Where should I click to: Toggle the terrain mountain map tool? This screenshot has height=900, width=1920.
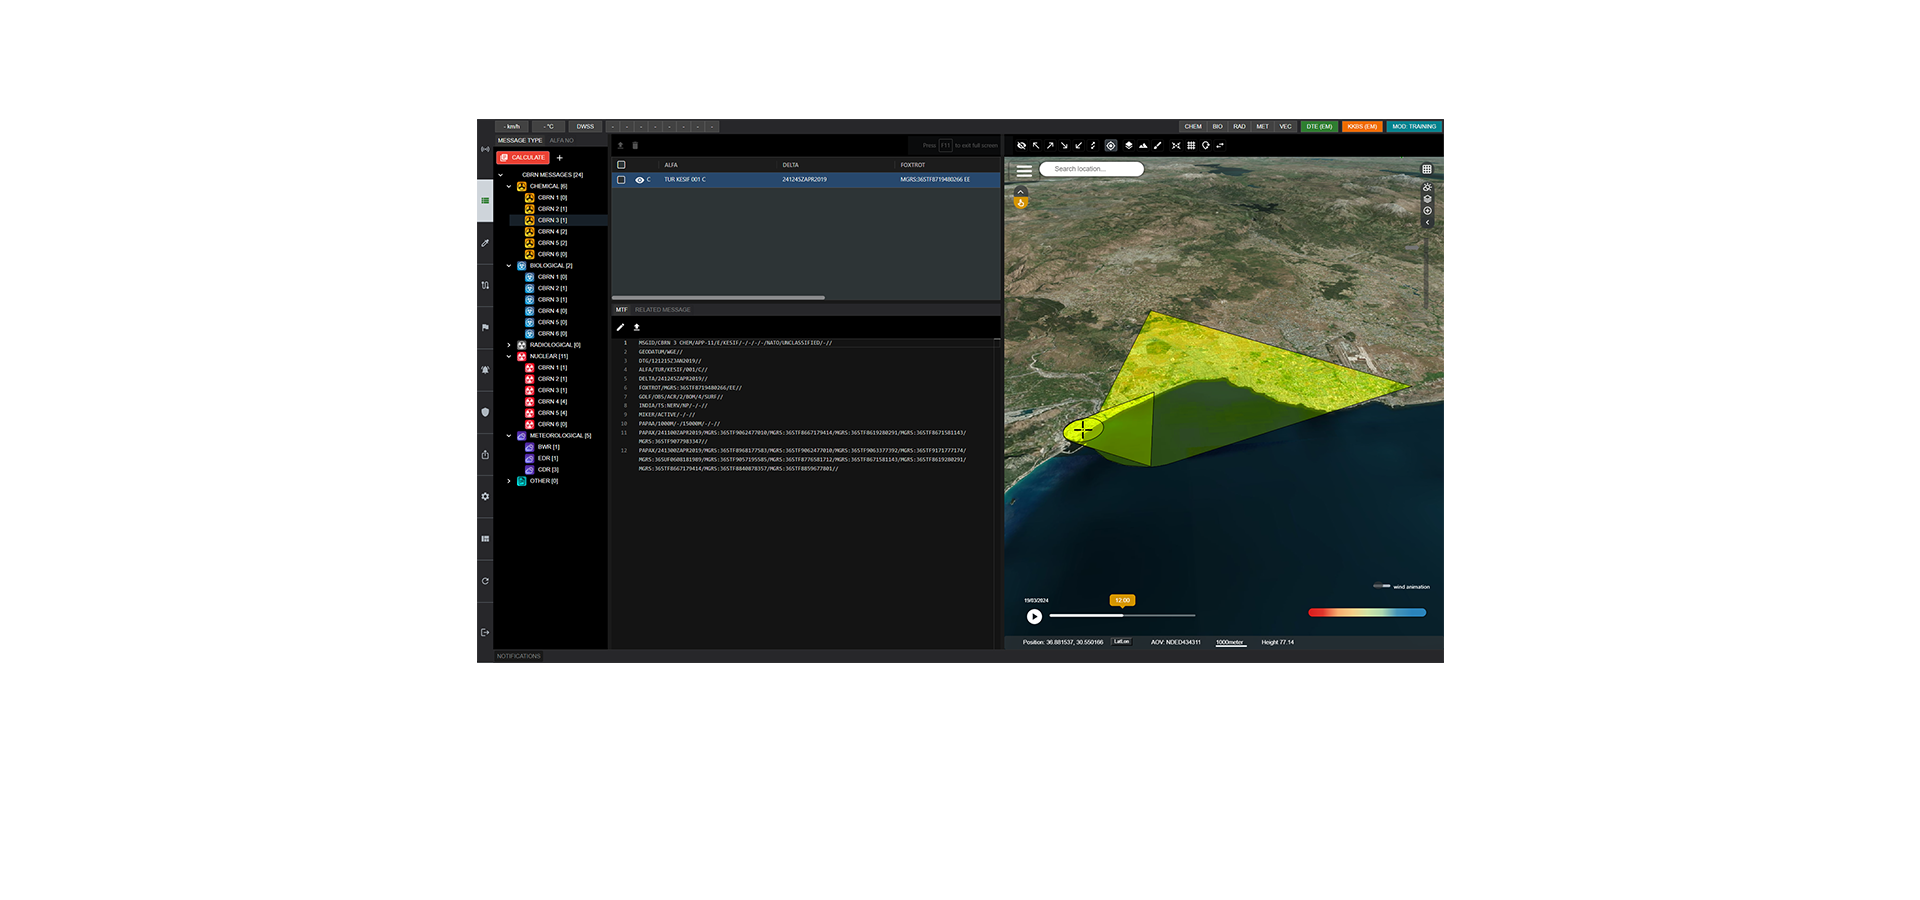(x=1143, y=146)
